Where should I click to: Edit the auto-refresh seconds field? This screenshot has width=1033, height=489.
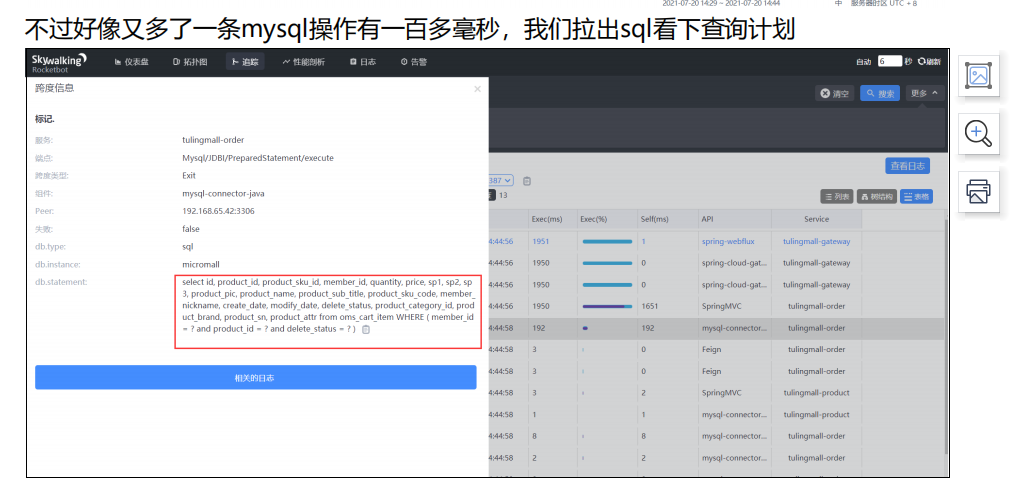(x=889, y=61)
